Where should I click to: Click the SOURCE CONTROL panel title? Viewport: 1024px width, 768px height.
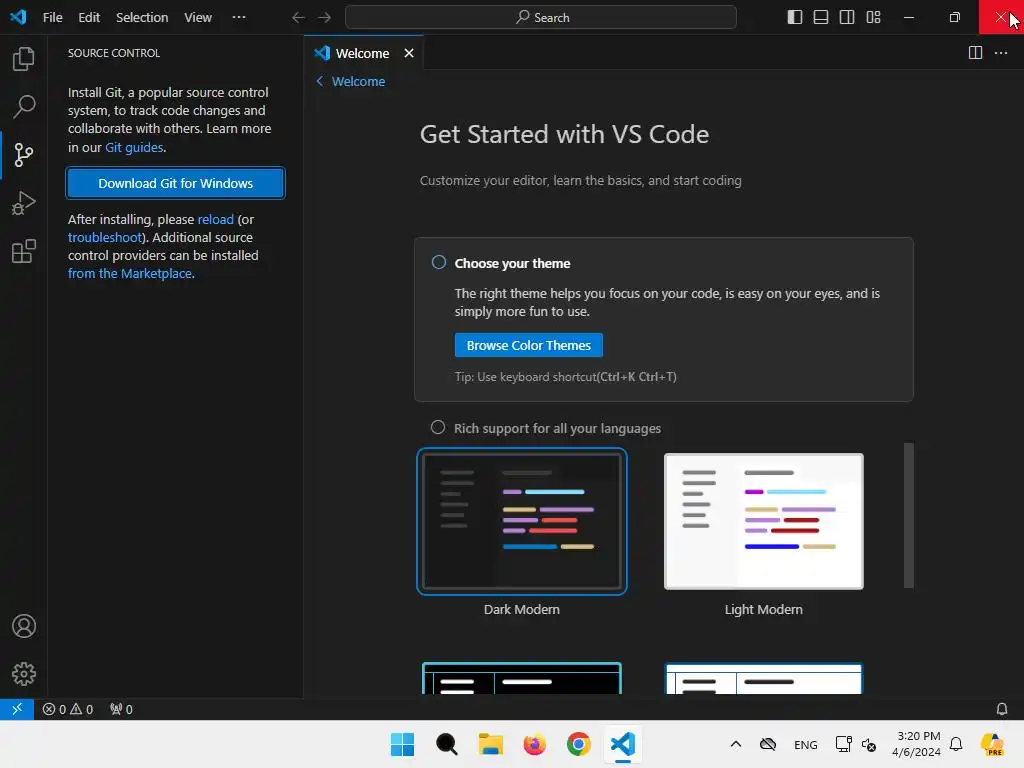(x=114, y=53)
